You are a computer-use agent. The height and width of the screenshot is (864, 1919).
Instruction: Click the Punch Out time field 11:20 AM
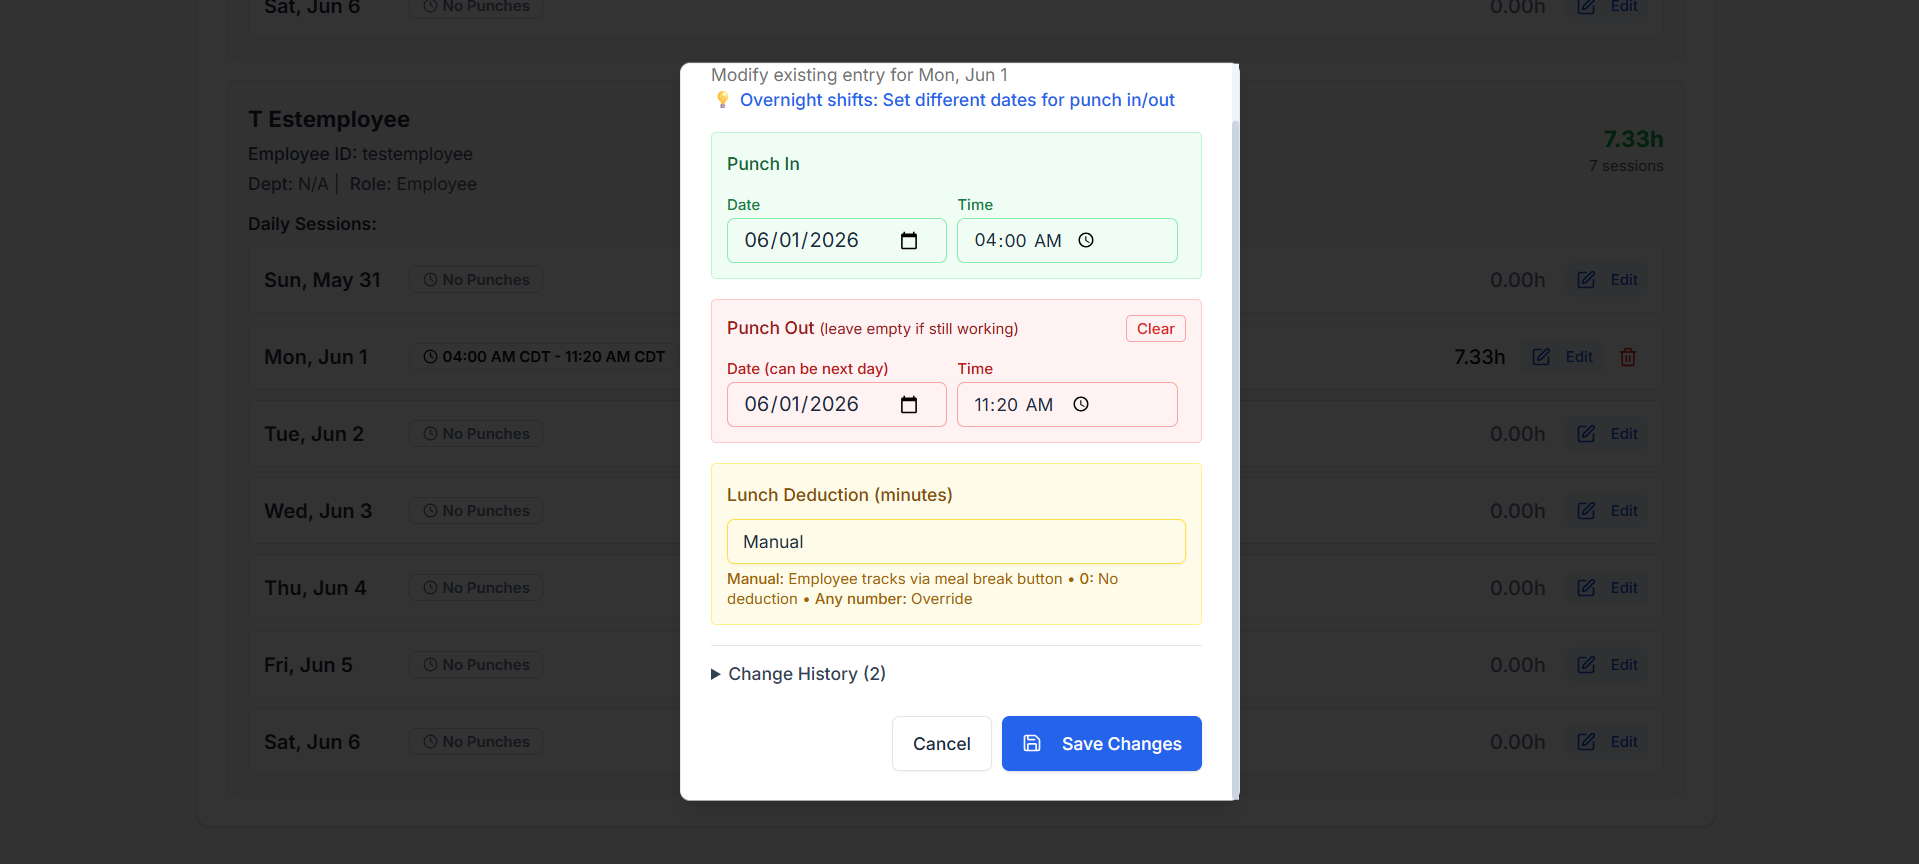coord(1067,405)
